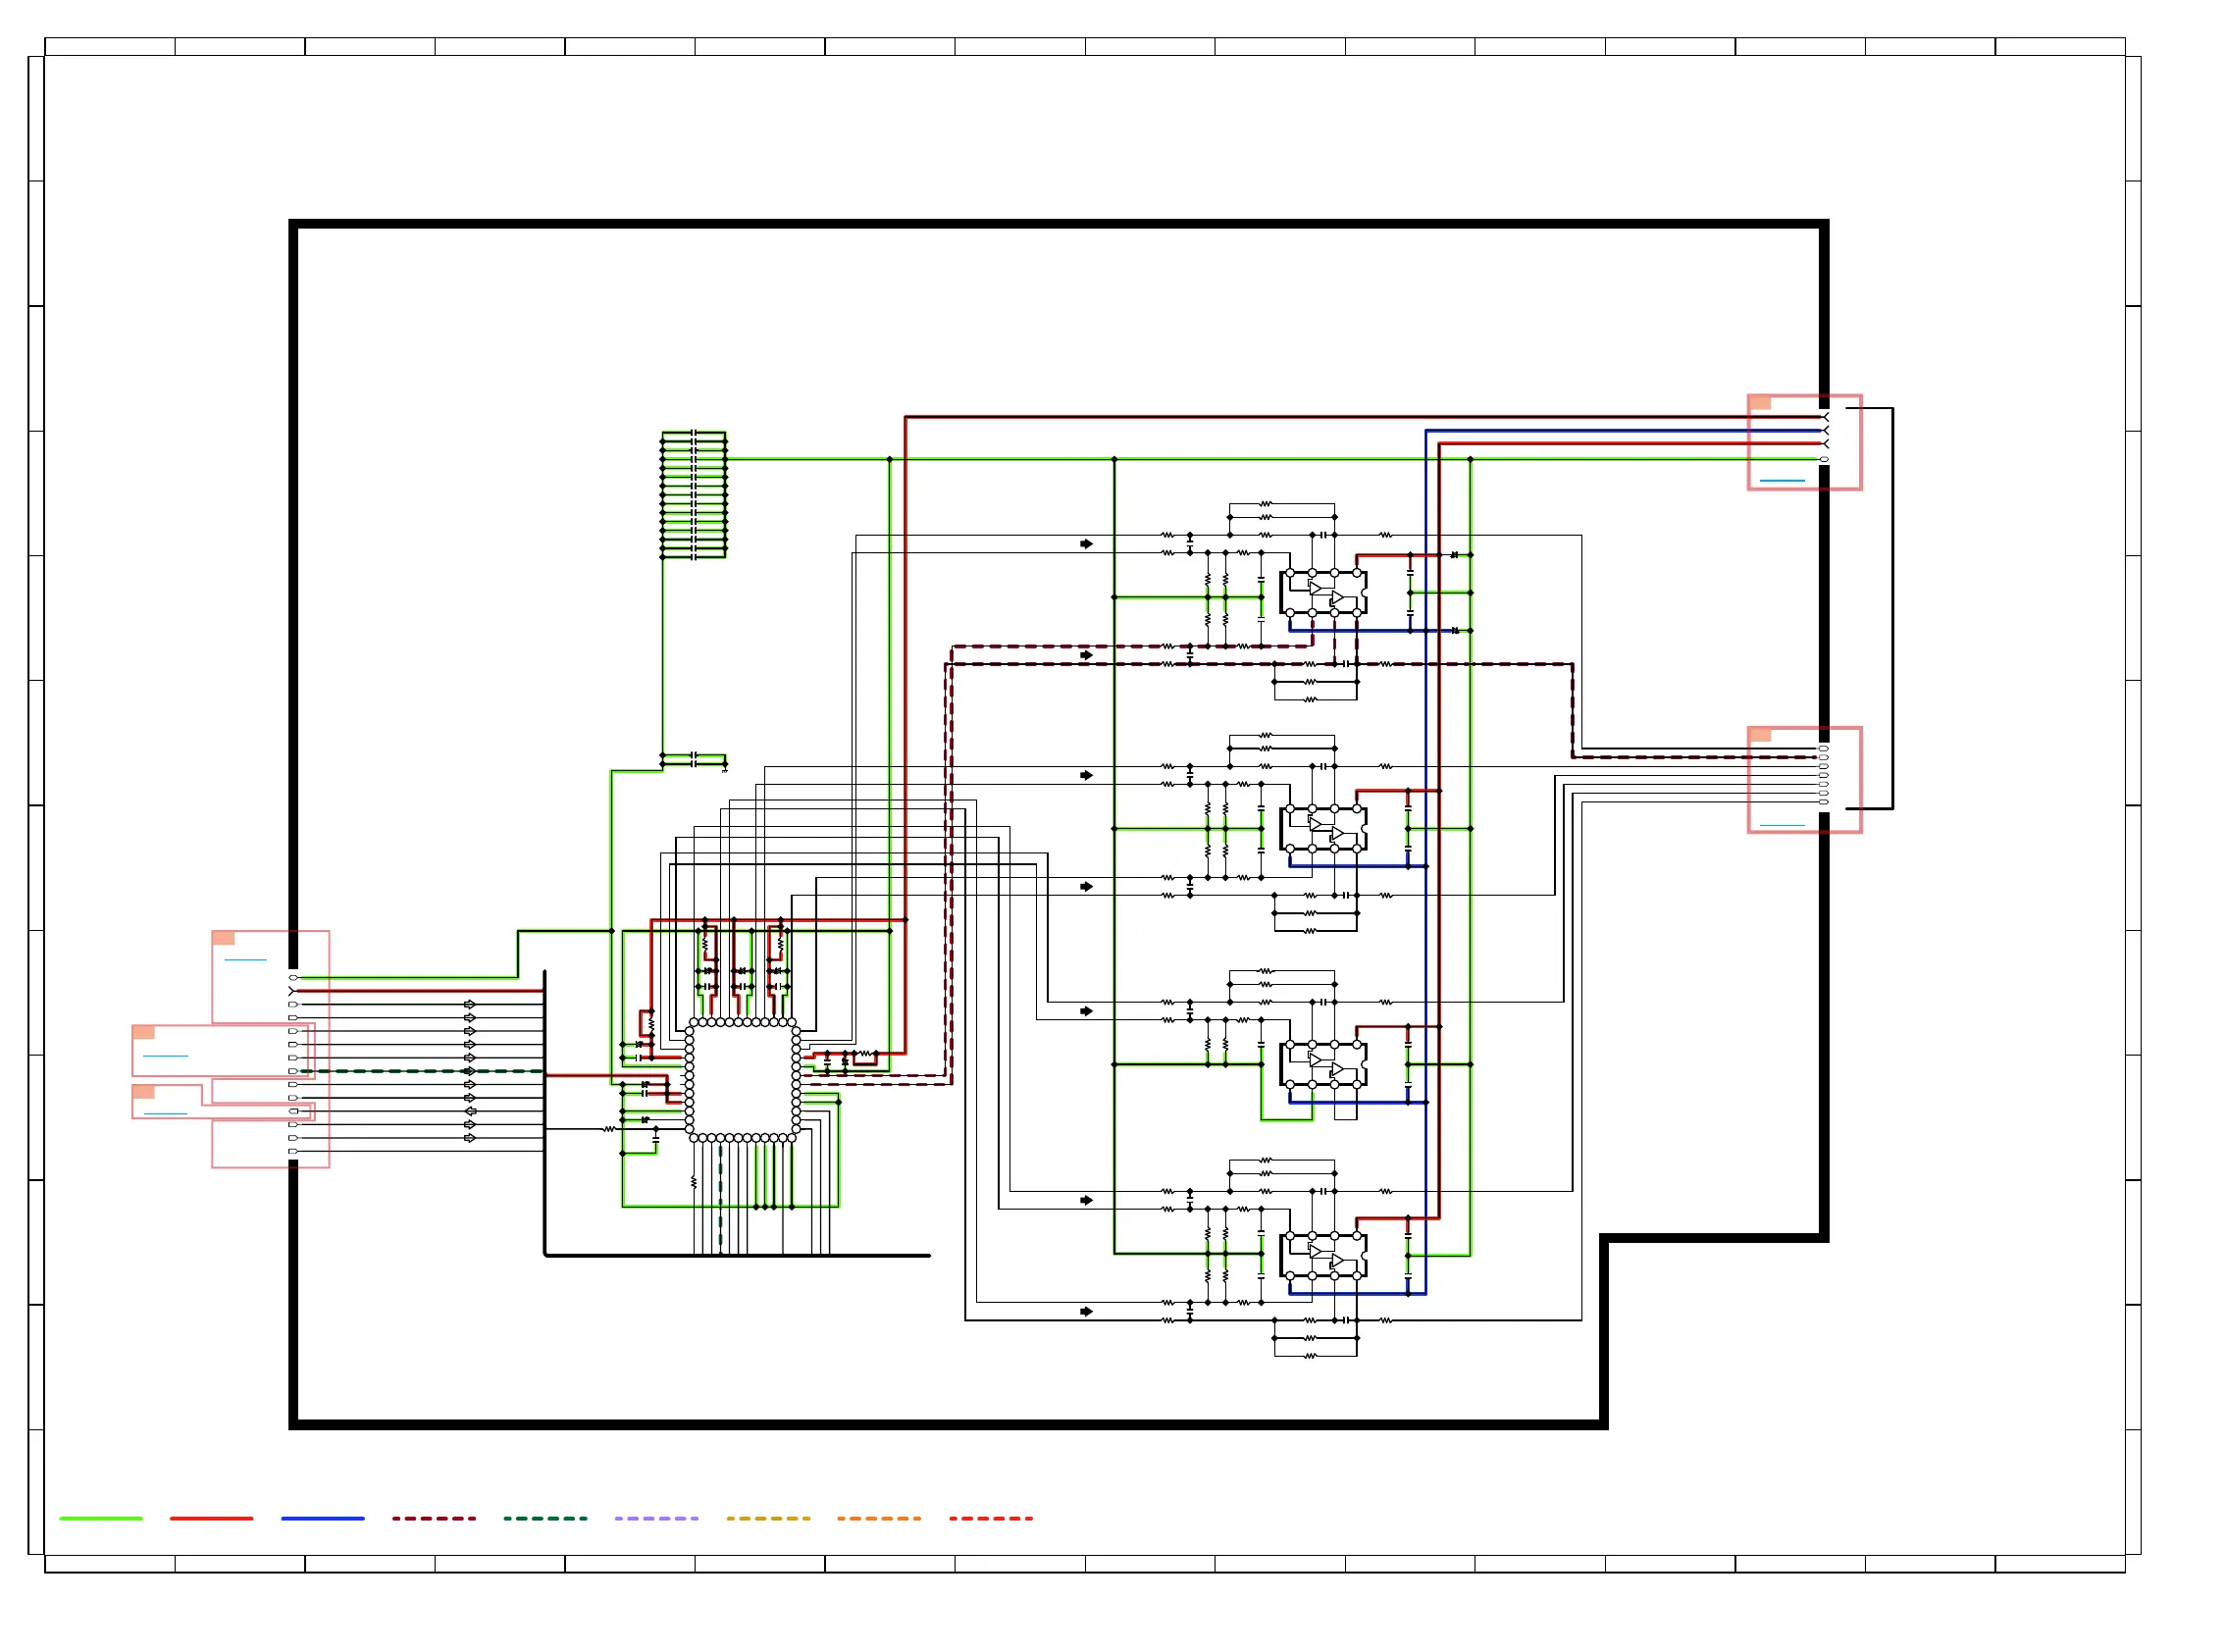Open blue link in top-right connector box
2225x1652 pixels.
pyautogui.click(x=1781, y=481)
